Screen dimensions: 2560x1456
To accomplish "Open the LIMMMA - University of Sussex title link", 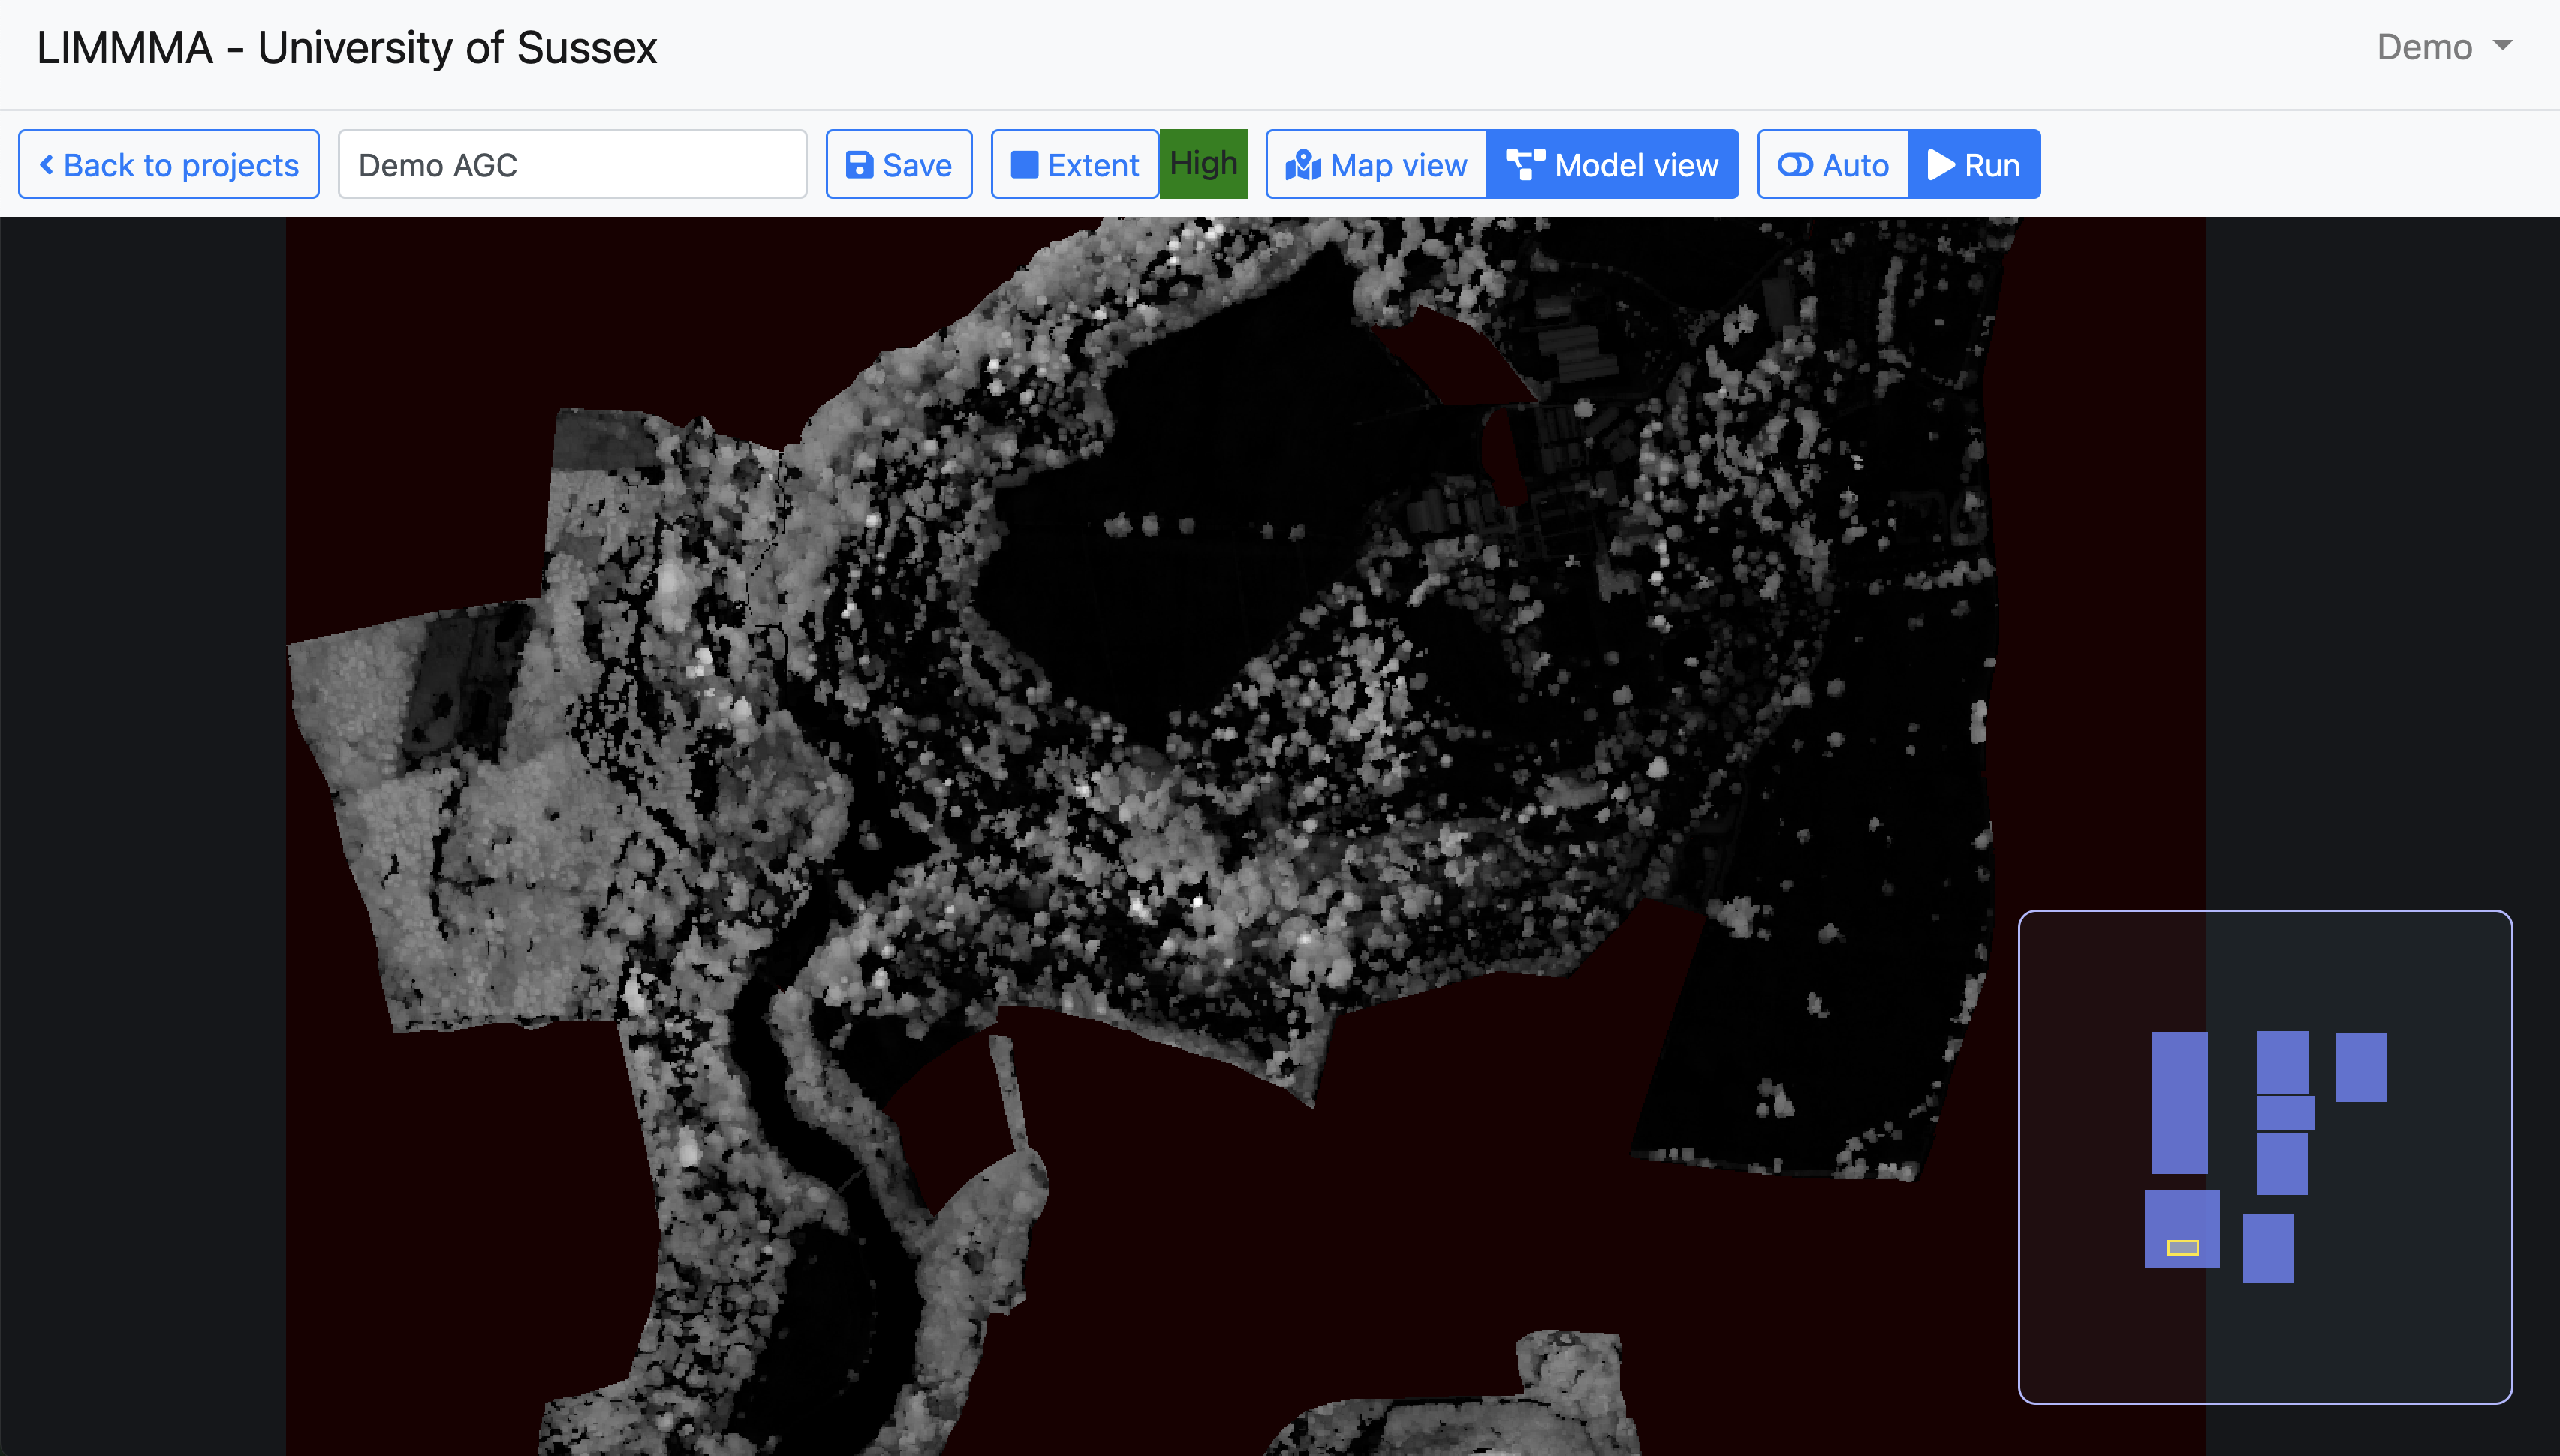I will coord(347,48).
